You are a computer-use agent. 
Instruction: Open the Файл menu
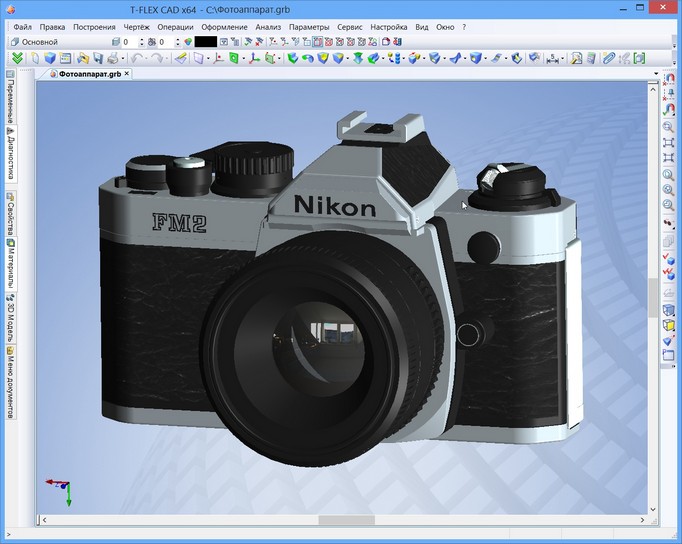(x=23, y=27)
